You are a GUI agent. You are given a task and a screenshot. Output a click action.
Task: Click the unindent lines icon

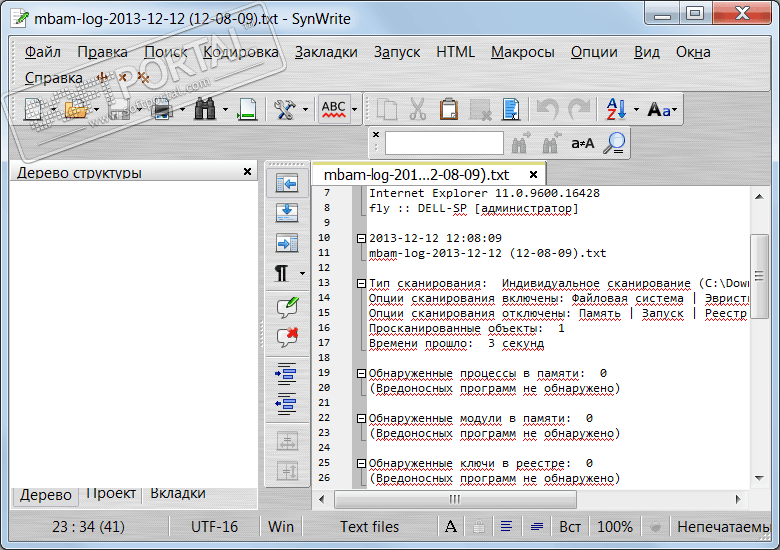pos(286,403)
